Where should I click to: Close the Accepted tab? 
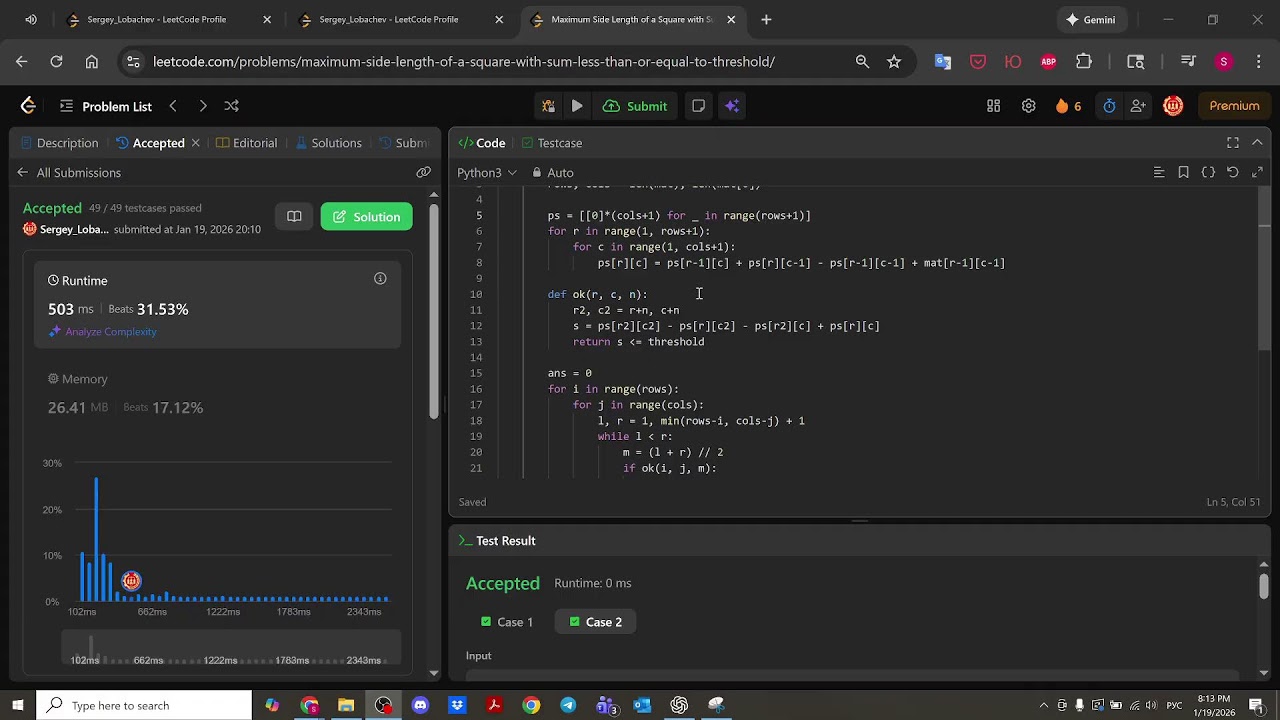pyautogui.click(x=196, y=143)
